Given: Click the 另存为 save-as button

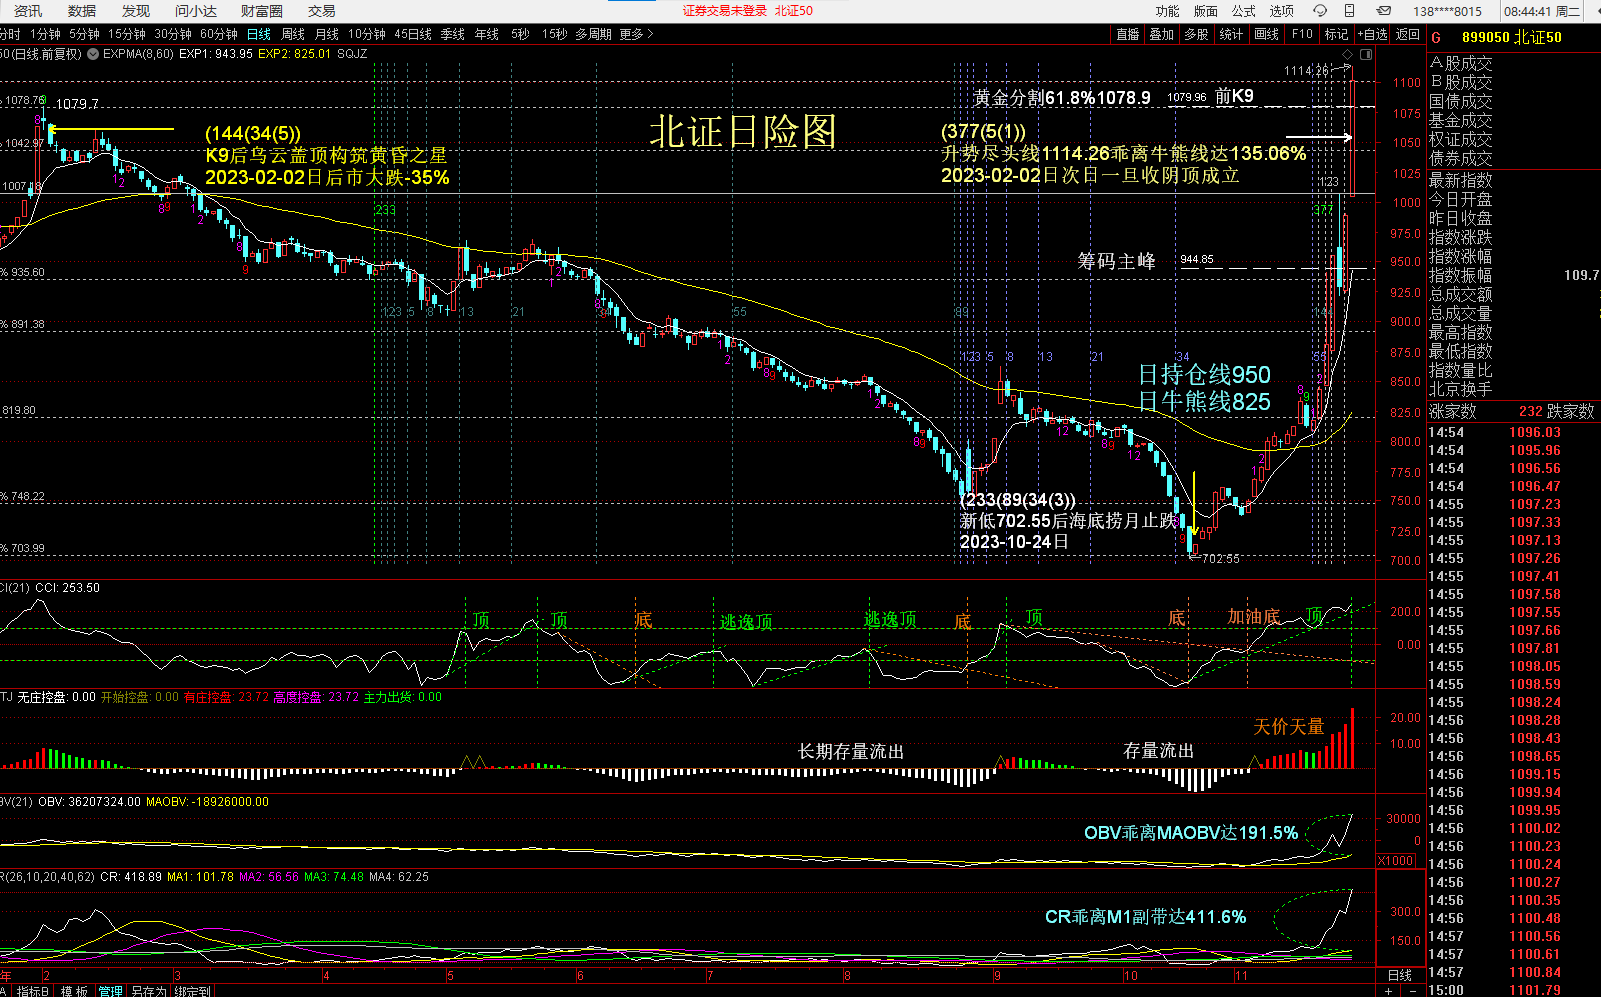Looking at the screenshot, I should click(149, 991).
